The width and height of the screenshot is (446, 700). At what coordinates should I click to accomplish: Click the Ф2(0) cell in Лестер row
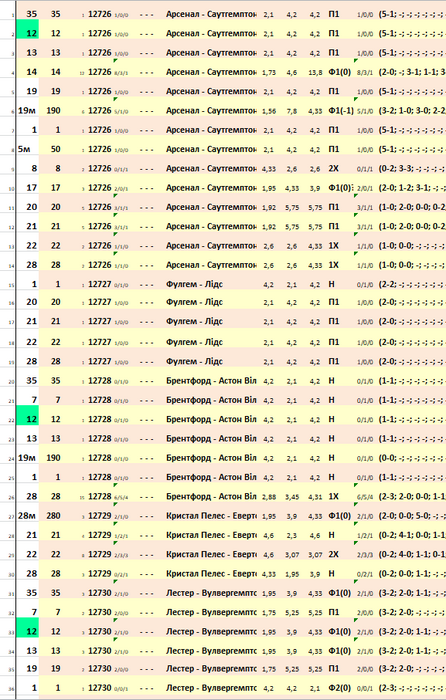click(339, 688)
